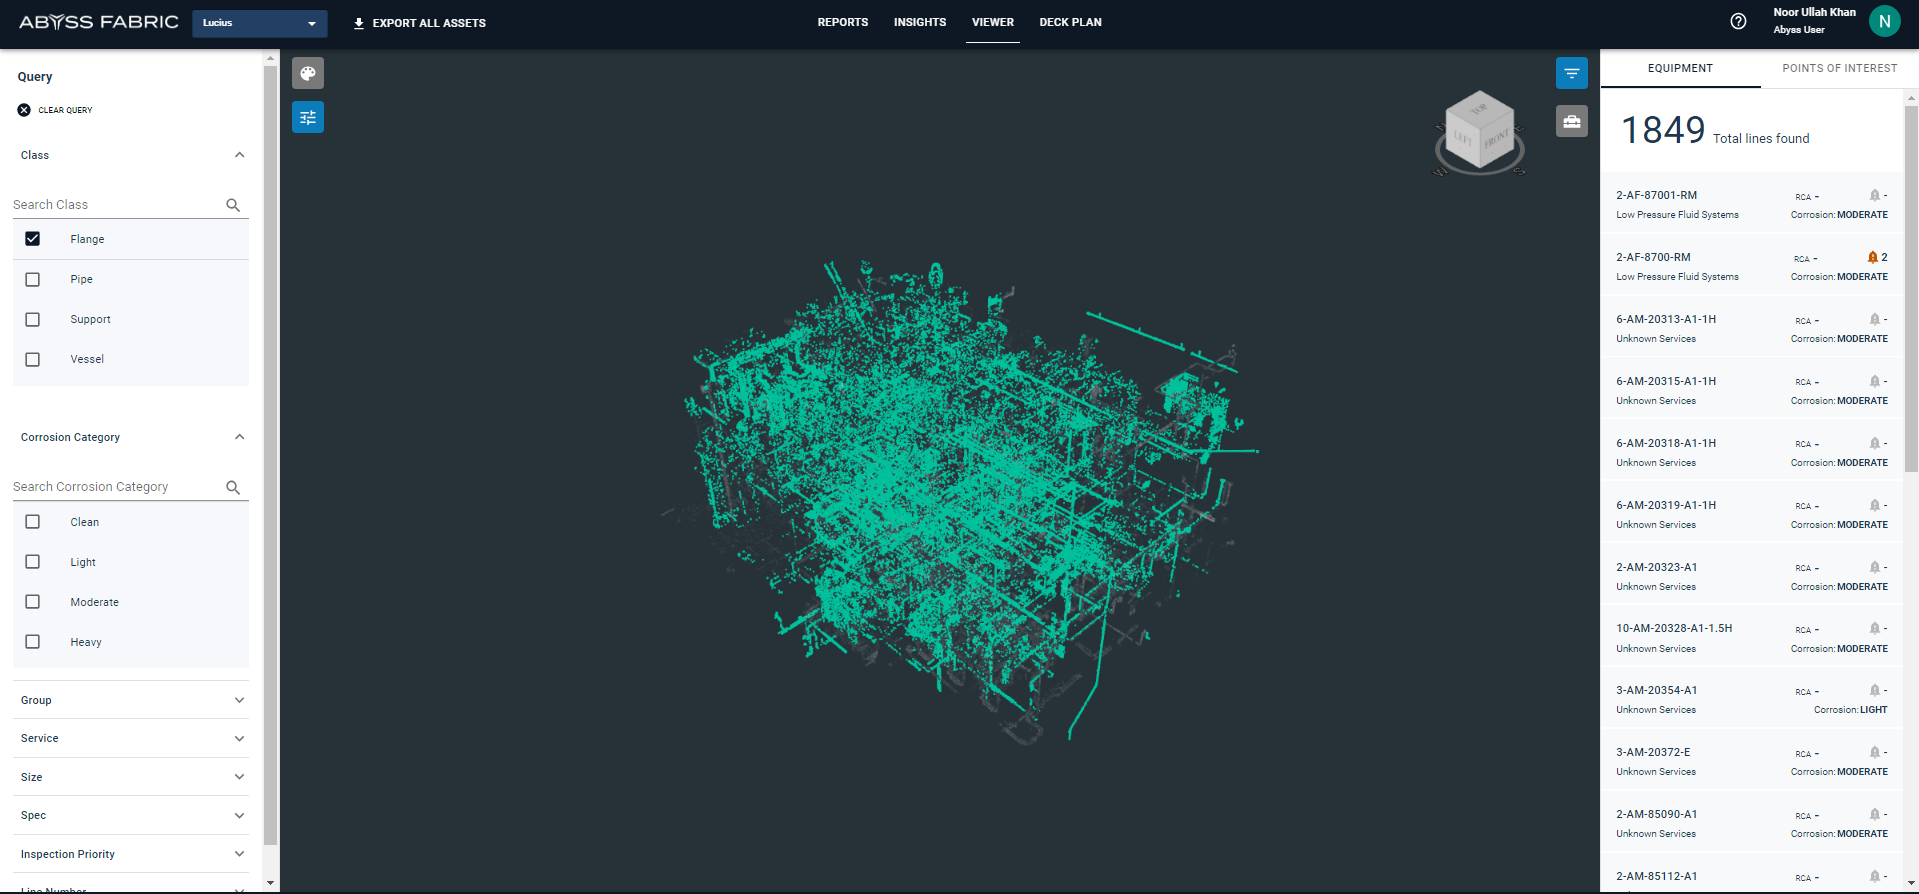Switch to the Points of Interest tab
Viewport: 1919px width, 894px height.
(1839, 69)
